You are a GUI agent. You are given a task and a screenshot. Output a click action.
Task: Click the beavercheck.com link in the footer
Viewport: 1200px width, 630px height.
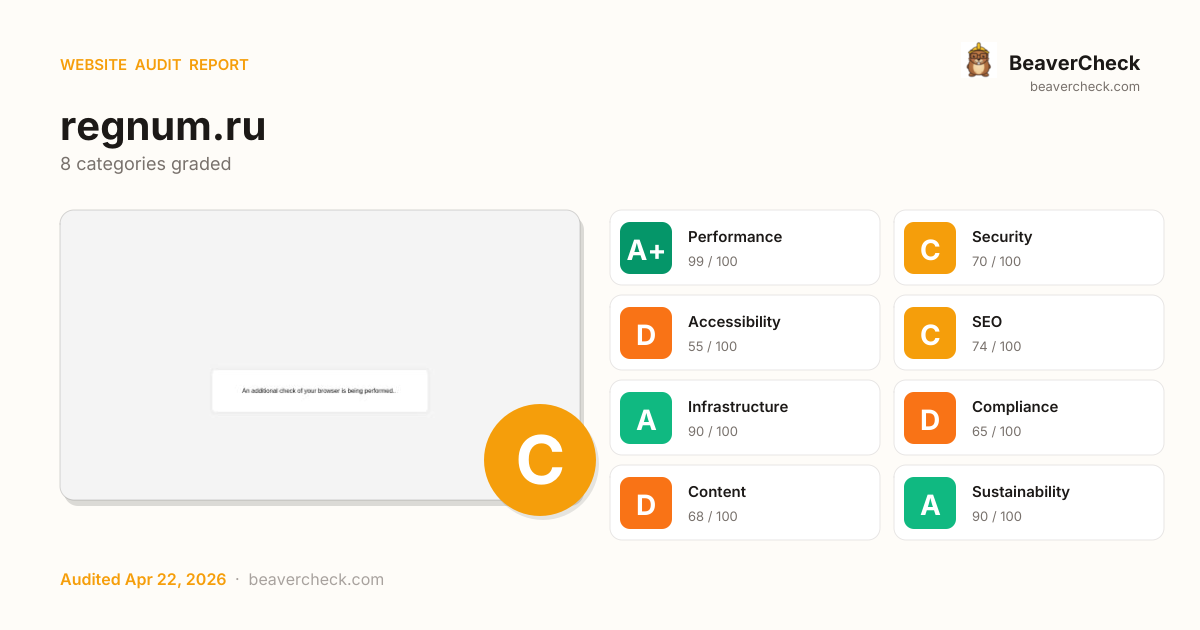316,580
